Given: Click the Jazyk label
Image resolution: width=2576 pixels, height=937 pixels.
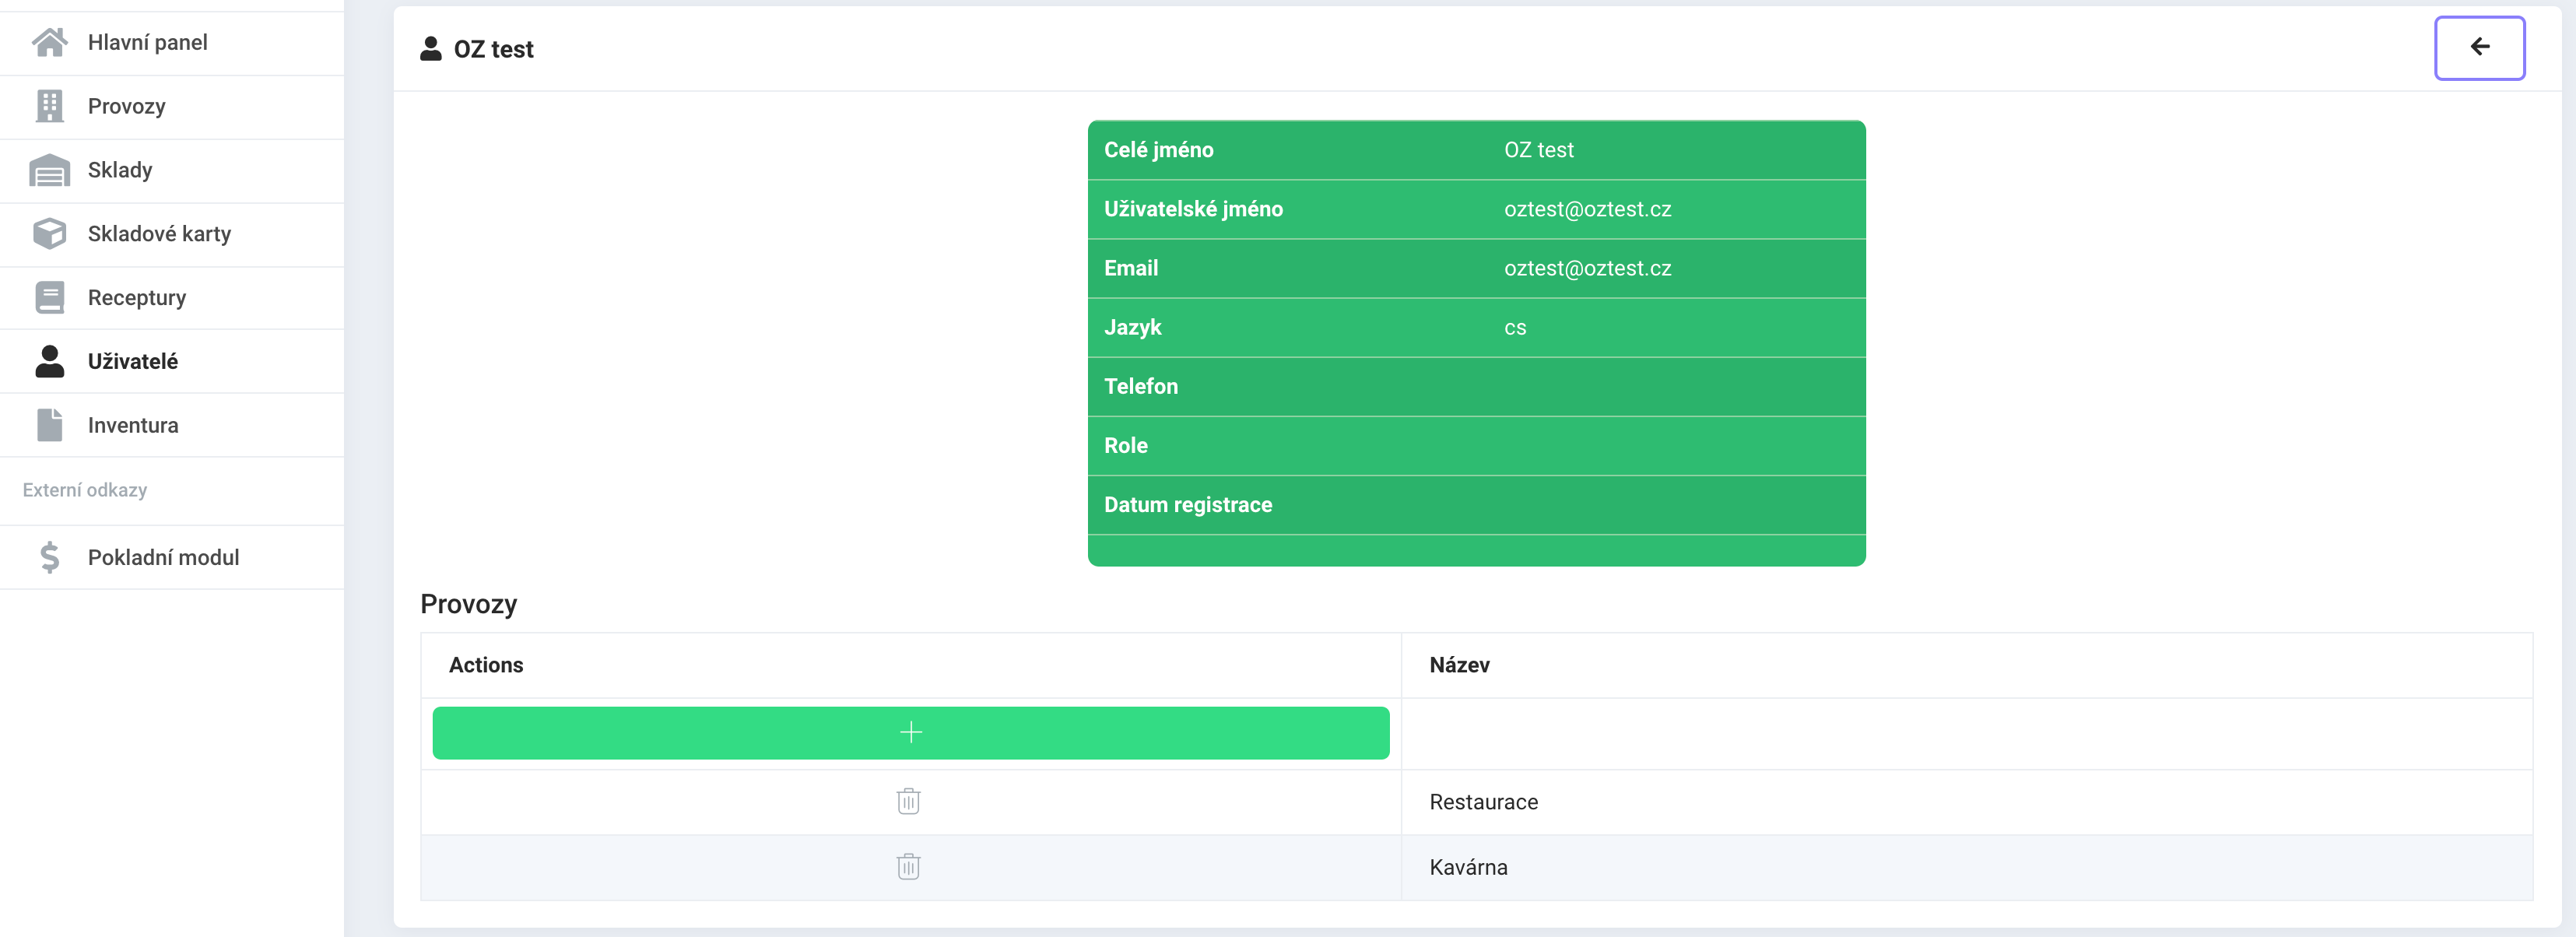Looking at the screenshot, I should point(1132,327).
